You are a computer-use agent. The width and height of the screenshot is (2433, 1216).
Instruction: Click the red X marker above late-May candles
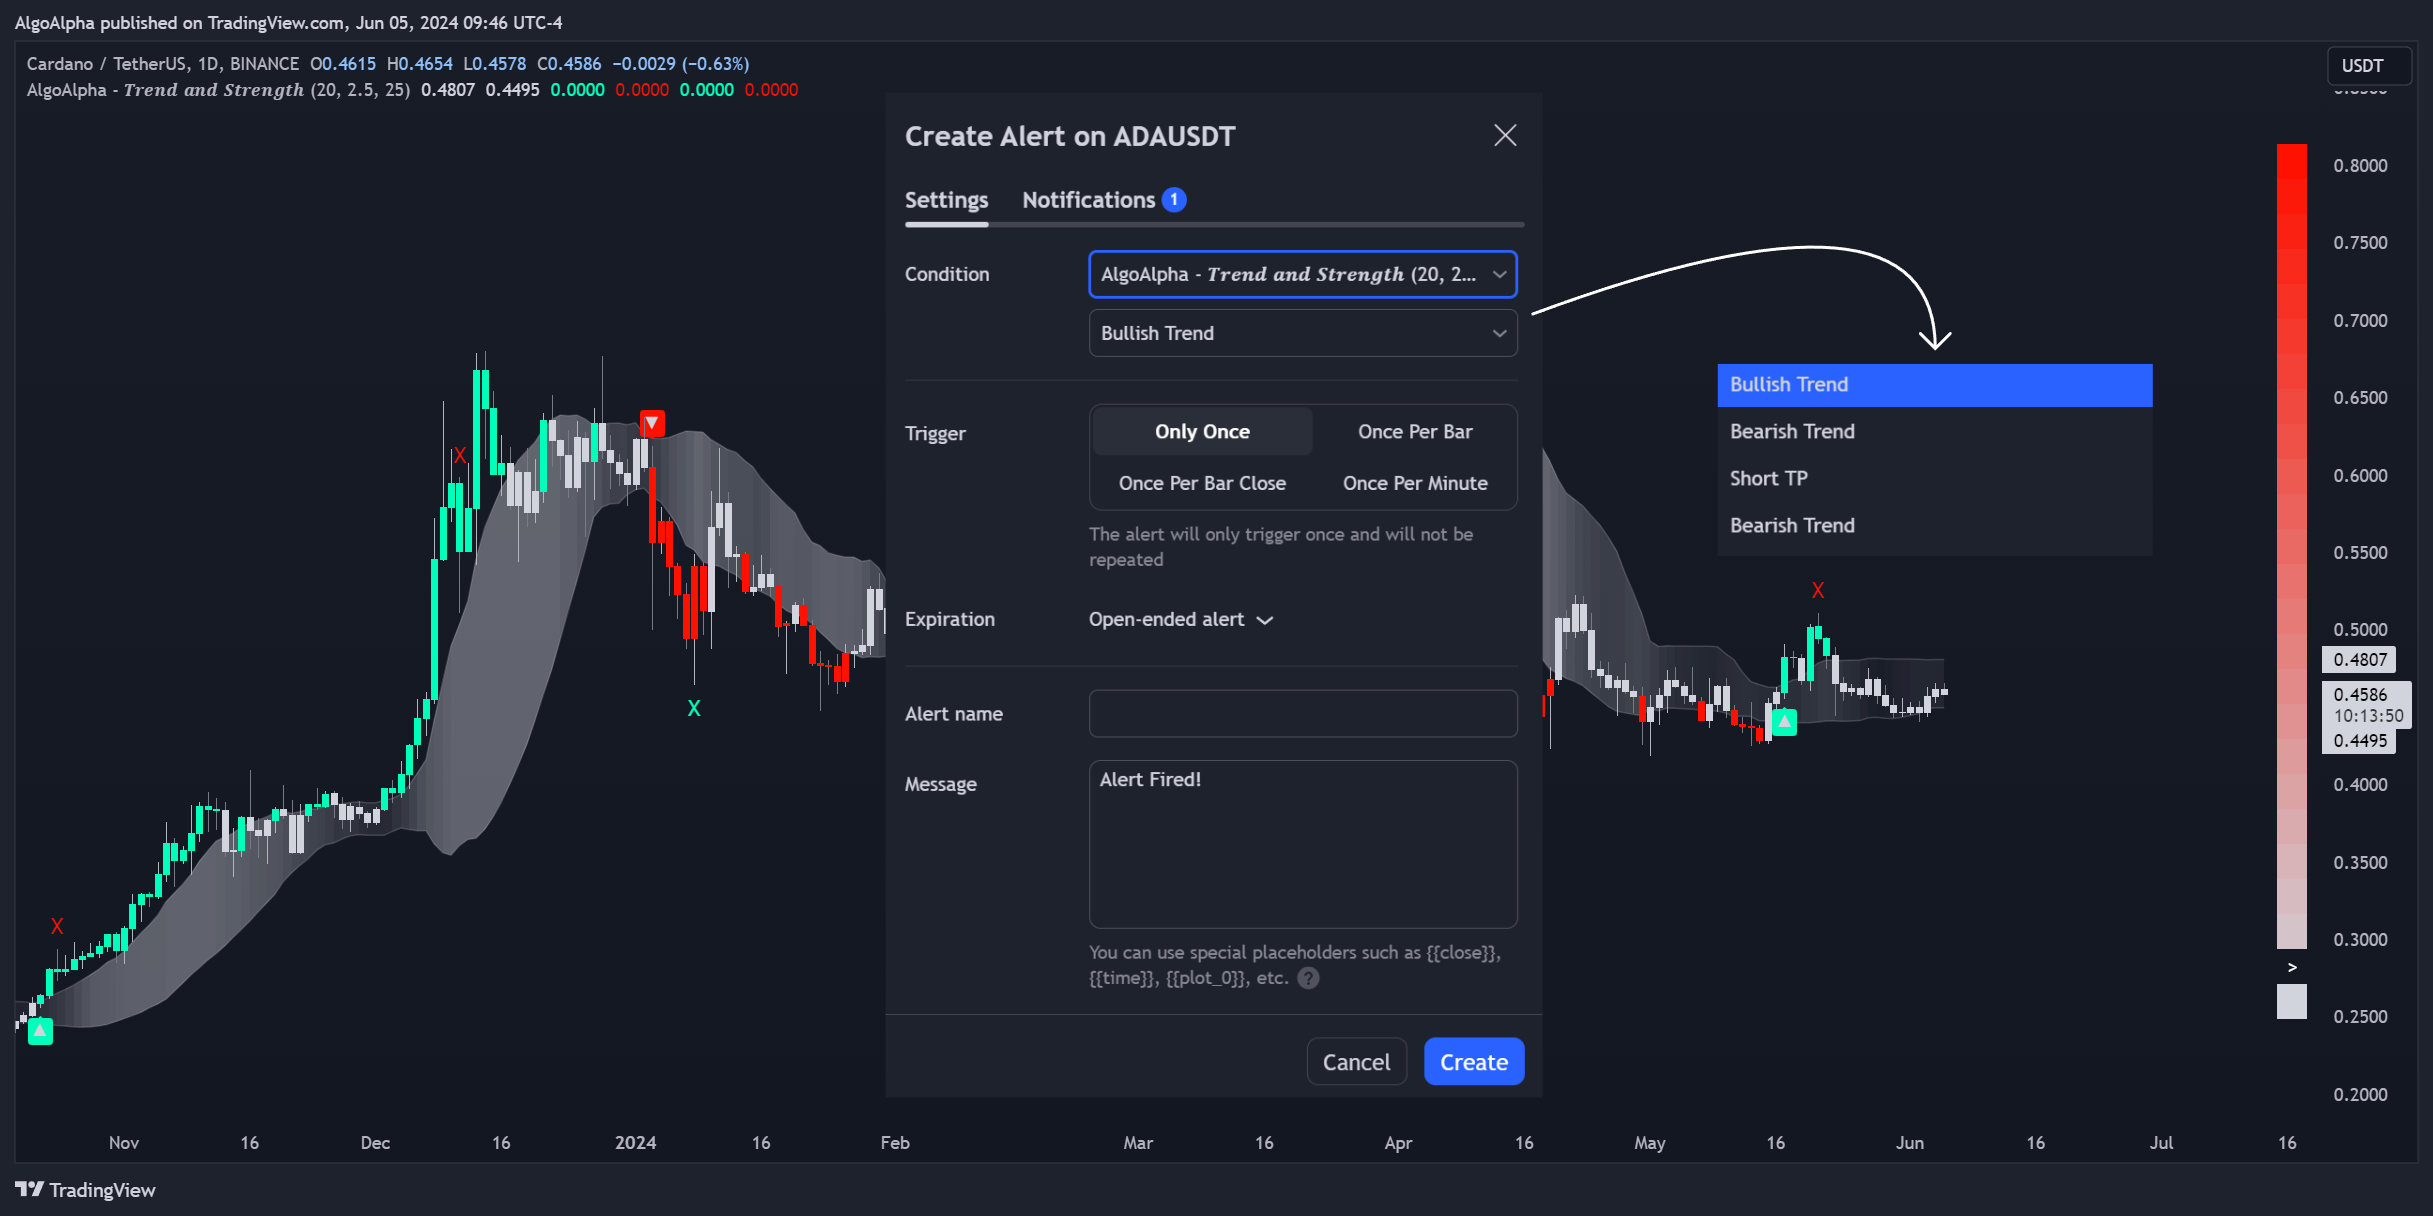[1817, 590]
